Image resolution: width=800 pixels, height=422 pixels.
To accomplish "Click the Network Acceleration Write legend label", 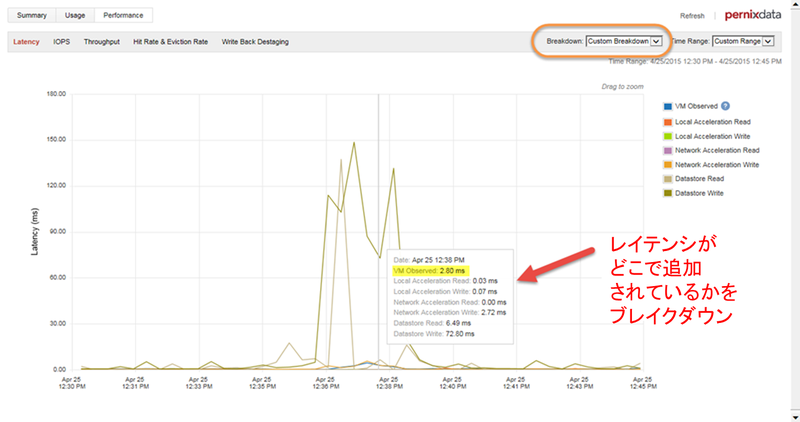I will pyautogui.click(x=717, y=165).
